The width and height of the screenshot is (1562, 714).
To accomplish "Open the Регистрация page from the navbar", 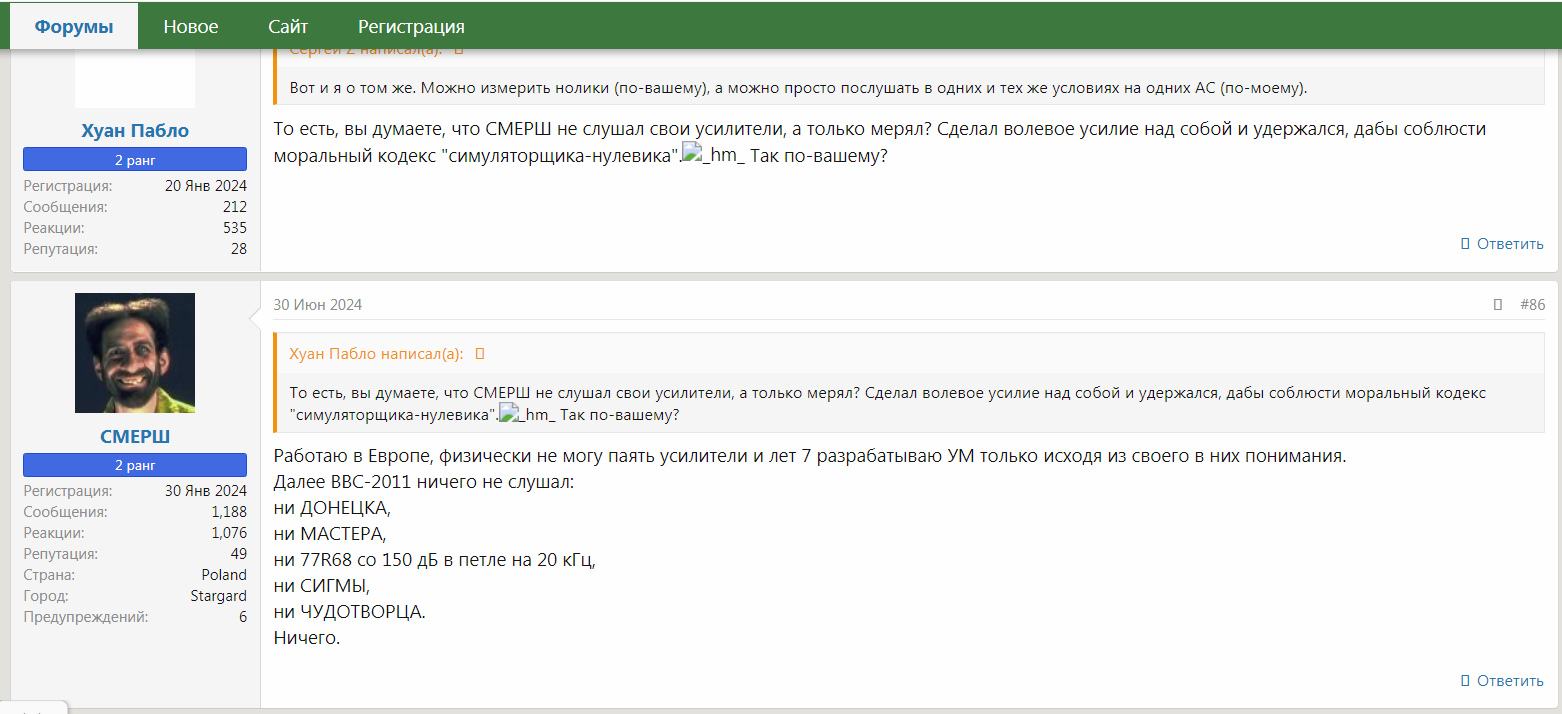I will [x=410, y=25].
